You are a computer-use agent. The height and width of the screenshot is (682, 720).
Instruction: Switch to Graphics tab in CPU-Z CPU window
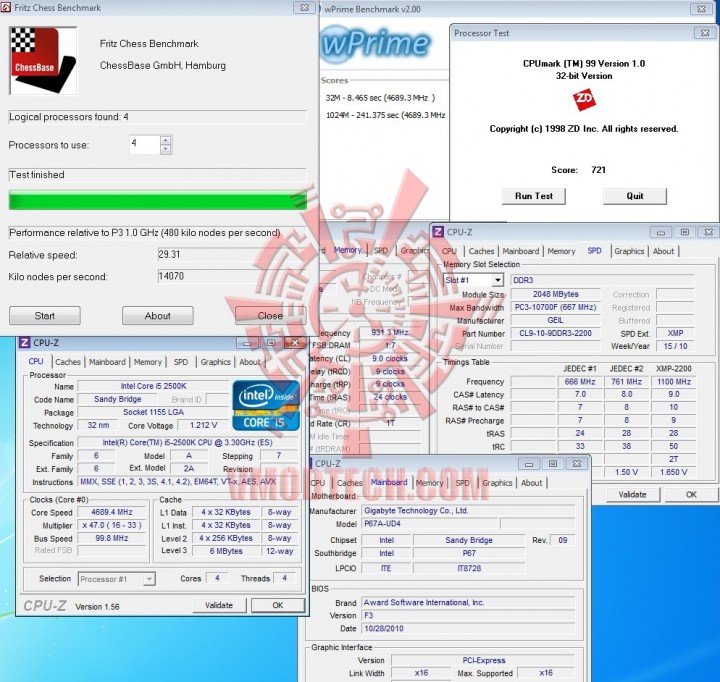click(215, 362)
